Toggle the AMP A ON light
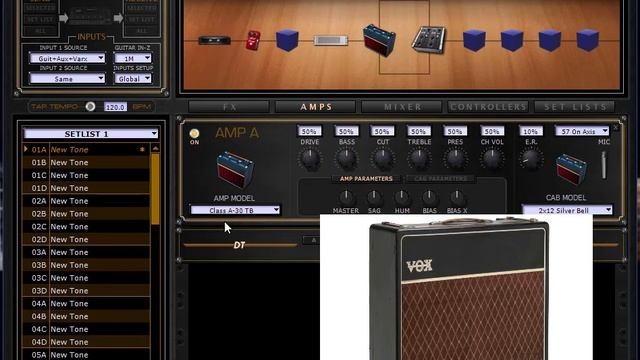The image size is (640, 360). pos(194,133)
